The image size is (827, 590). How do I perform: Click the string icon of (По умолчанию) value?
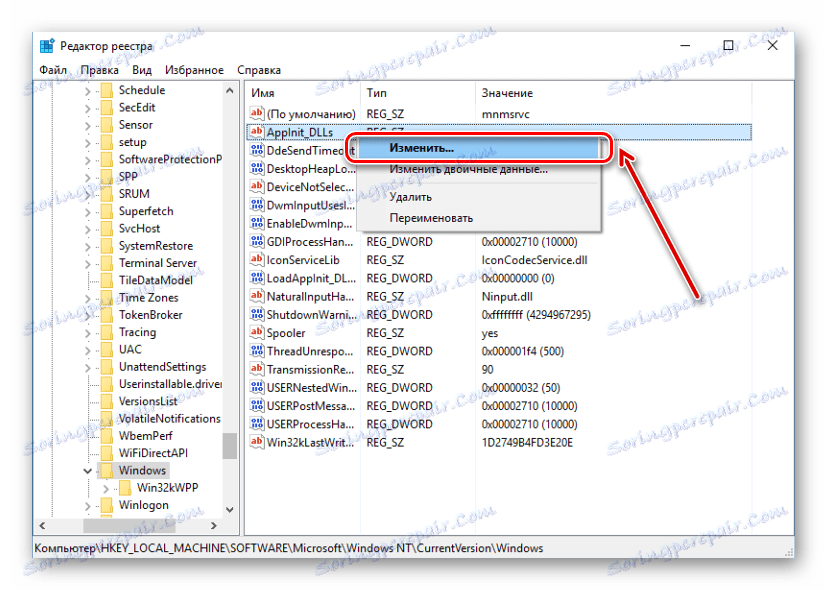click(256, 113)
